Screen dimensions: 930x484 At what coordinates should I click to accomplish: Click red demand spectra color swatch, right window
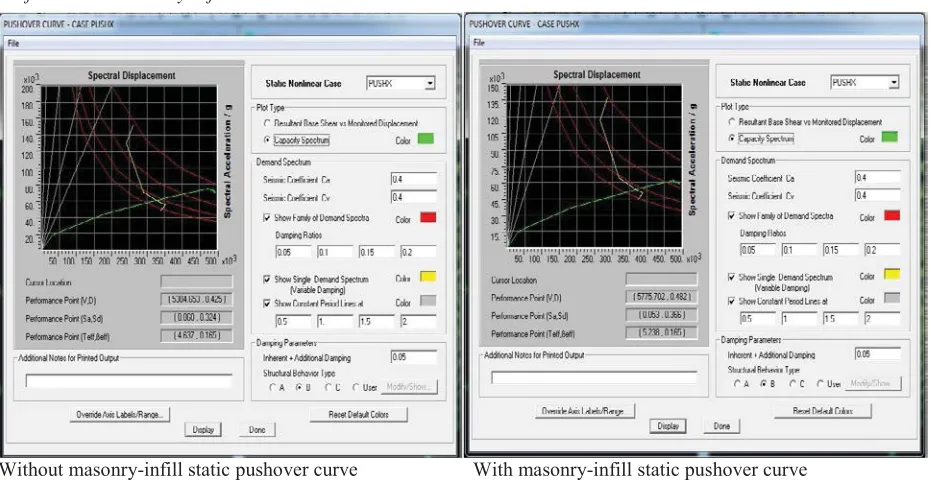(x=892, y=215)
